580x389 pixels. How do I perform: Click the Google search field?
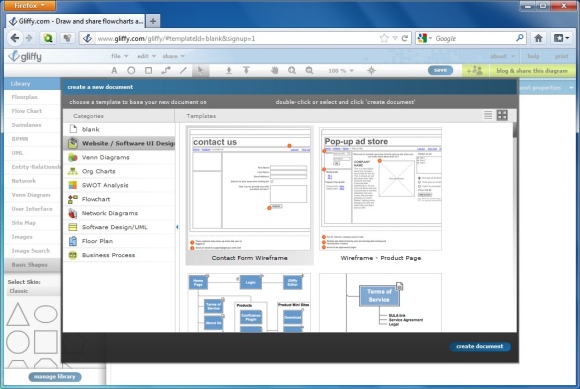[474, 38]
